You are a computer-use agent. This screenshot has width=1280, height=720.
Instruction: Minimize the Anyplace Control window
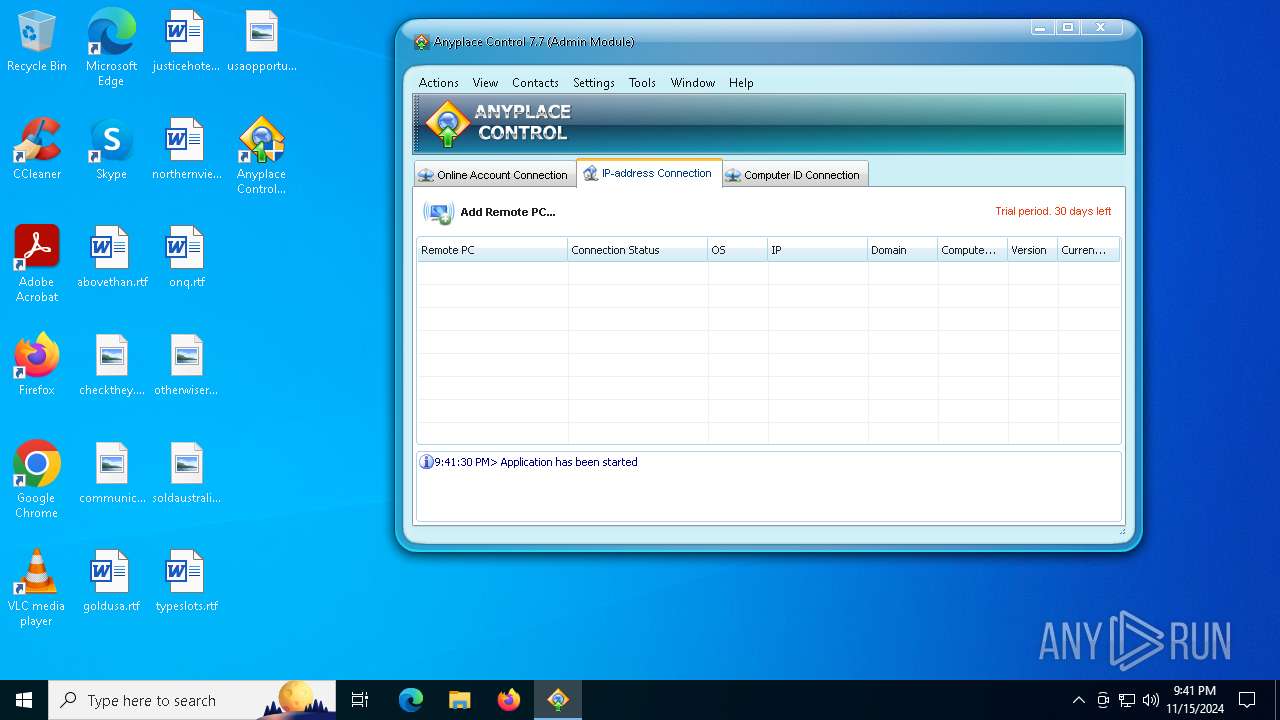pyautogui.click(x=1041, y=28)
